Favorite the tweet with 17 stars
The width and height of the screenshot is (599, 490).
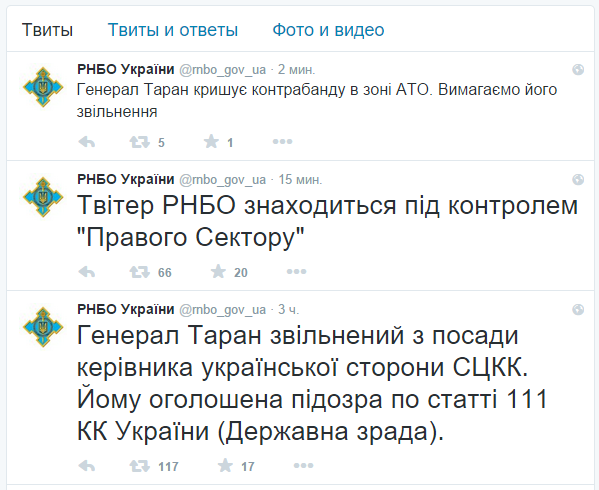click(x=225, y=466)
